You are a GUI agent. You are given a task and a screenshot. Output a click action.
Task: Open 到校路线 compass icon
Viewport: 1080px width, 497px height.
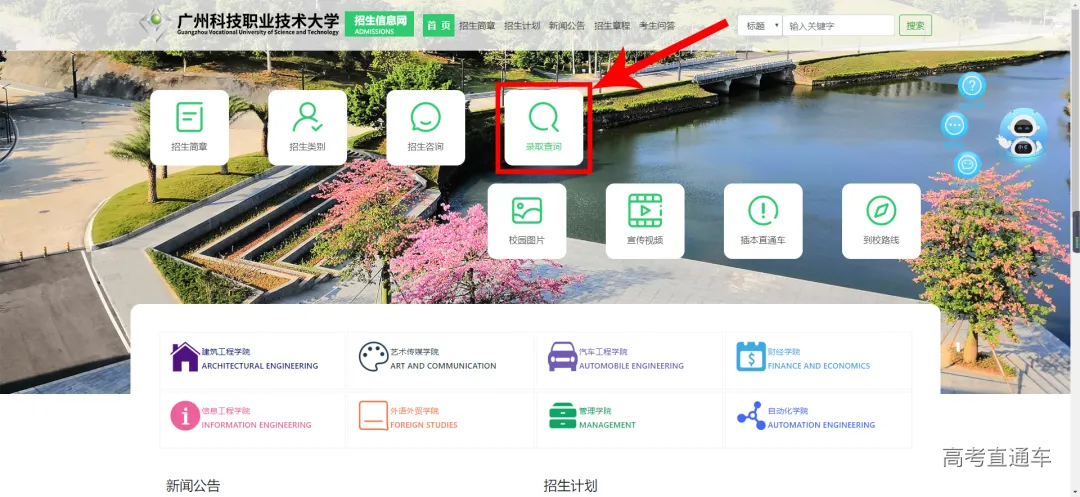click(x=881, y=212)
